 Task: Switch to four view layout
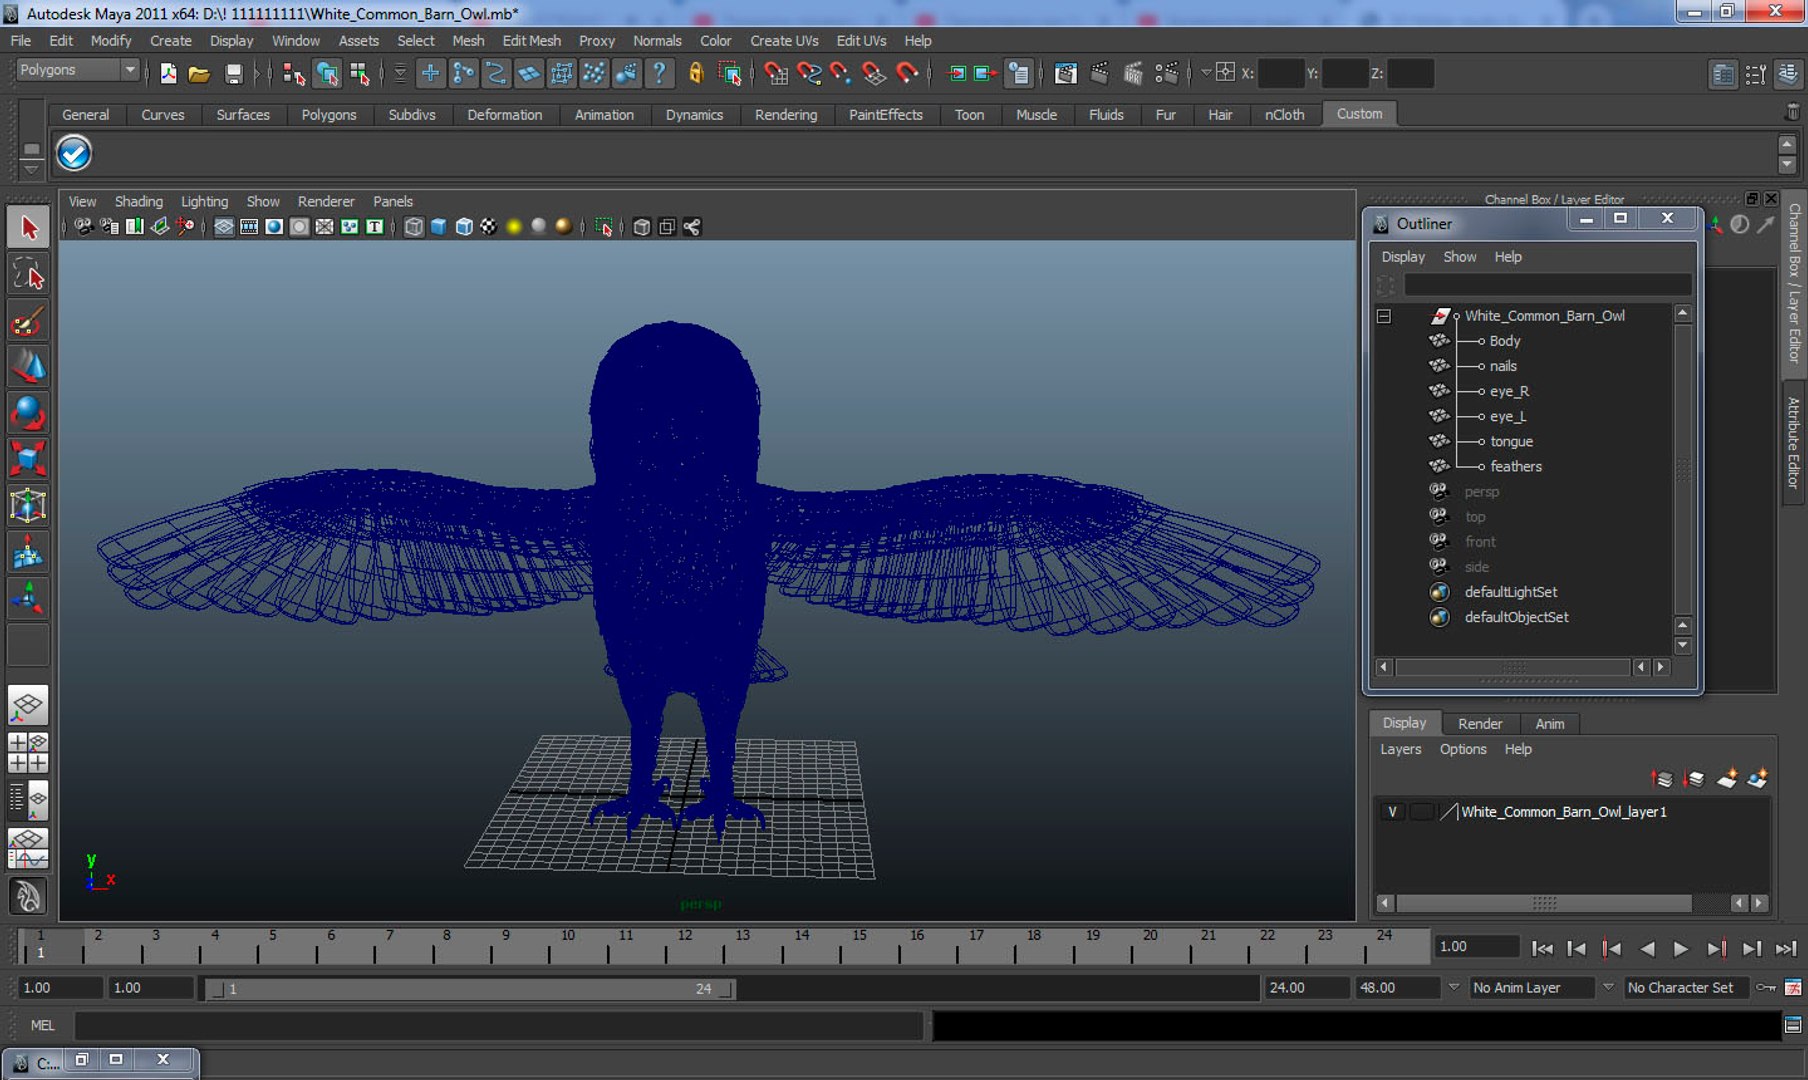(28, 752)
